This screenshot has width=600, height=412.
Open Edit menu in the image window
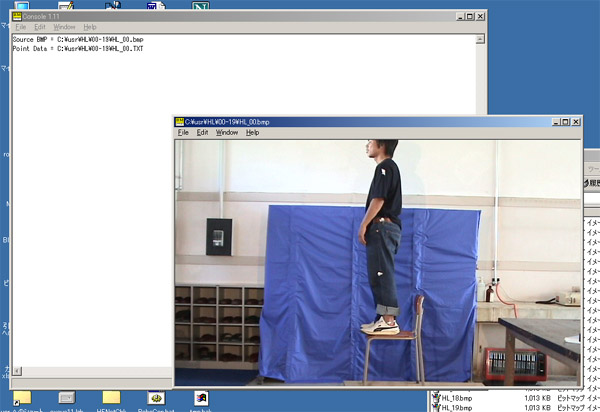tap(202, 132)
